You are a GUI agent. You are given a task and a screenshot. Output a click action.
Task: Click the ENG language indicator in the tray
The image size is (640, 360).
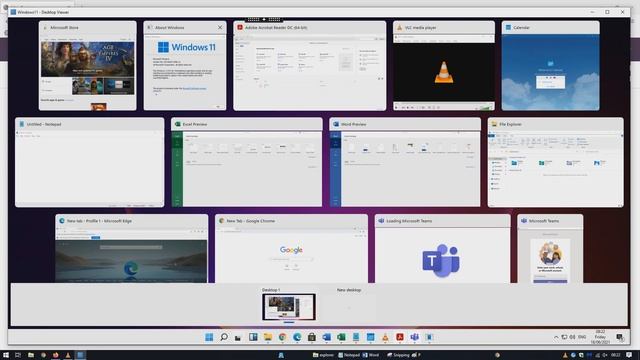tap(582, 337)
